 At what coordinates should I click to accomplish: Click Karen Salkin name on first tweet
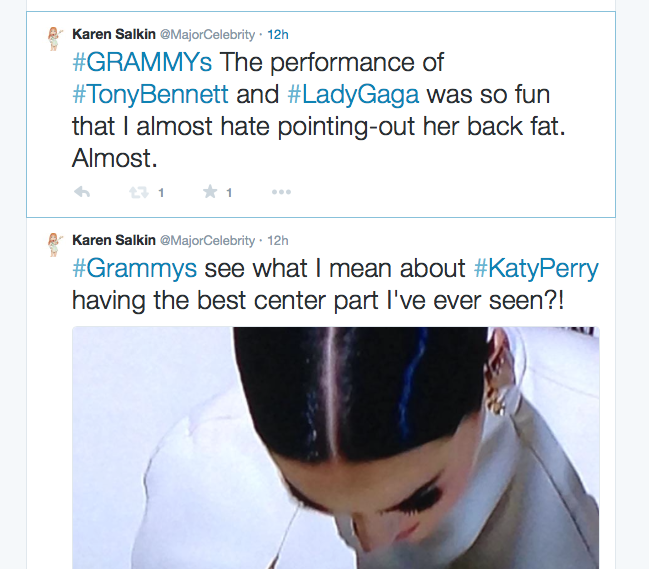114,34
